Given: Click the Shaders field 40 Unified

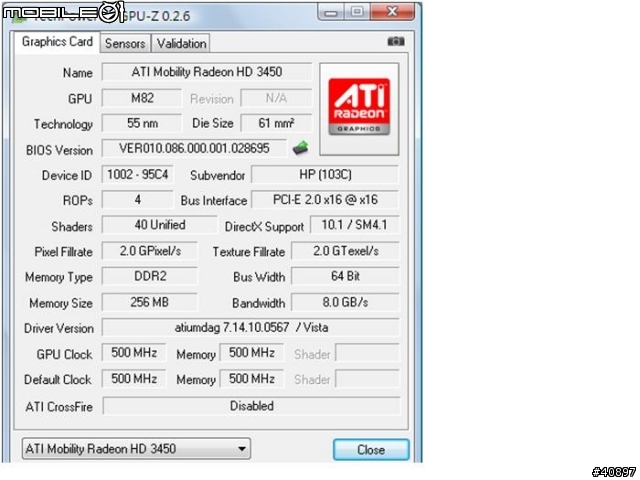Looking at the screenshot, I should pos(159,225).
